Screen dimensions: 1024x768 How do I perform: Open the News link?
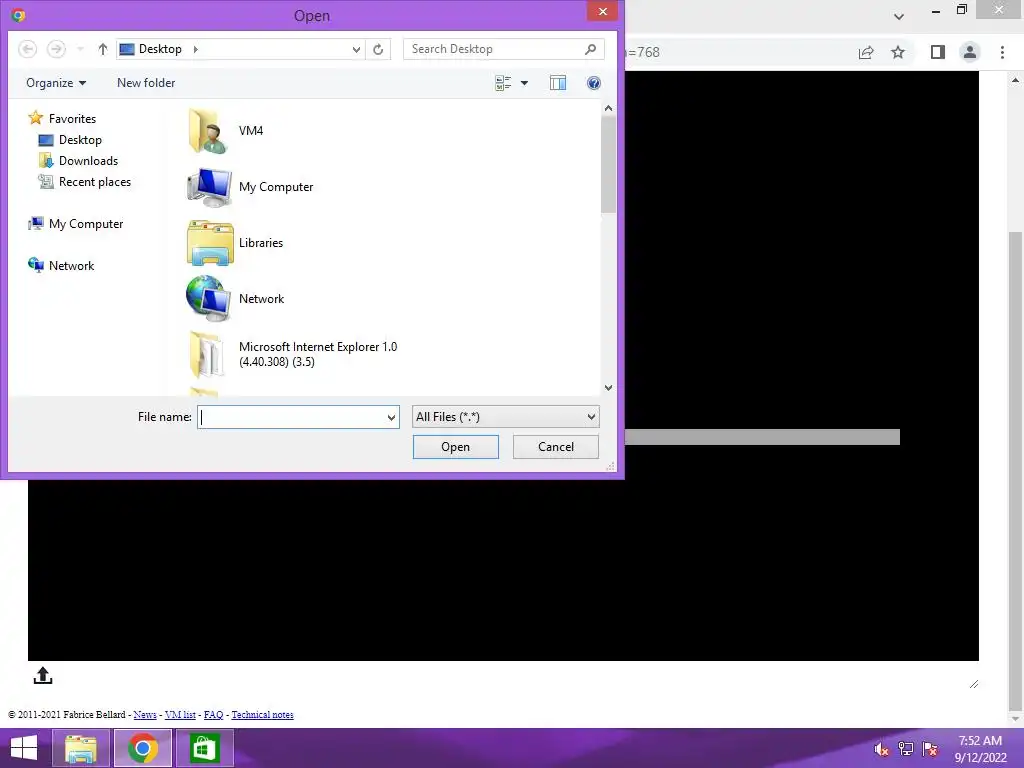pyautogui.click(x=144, y=714)
